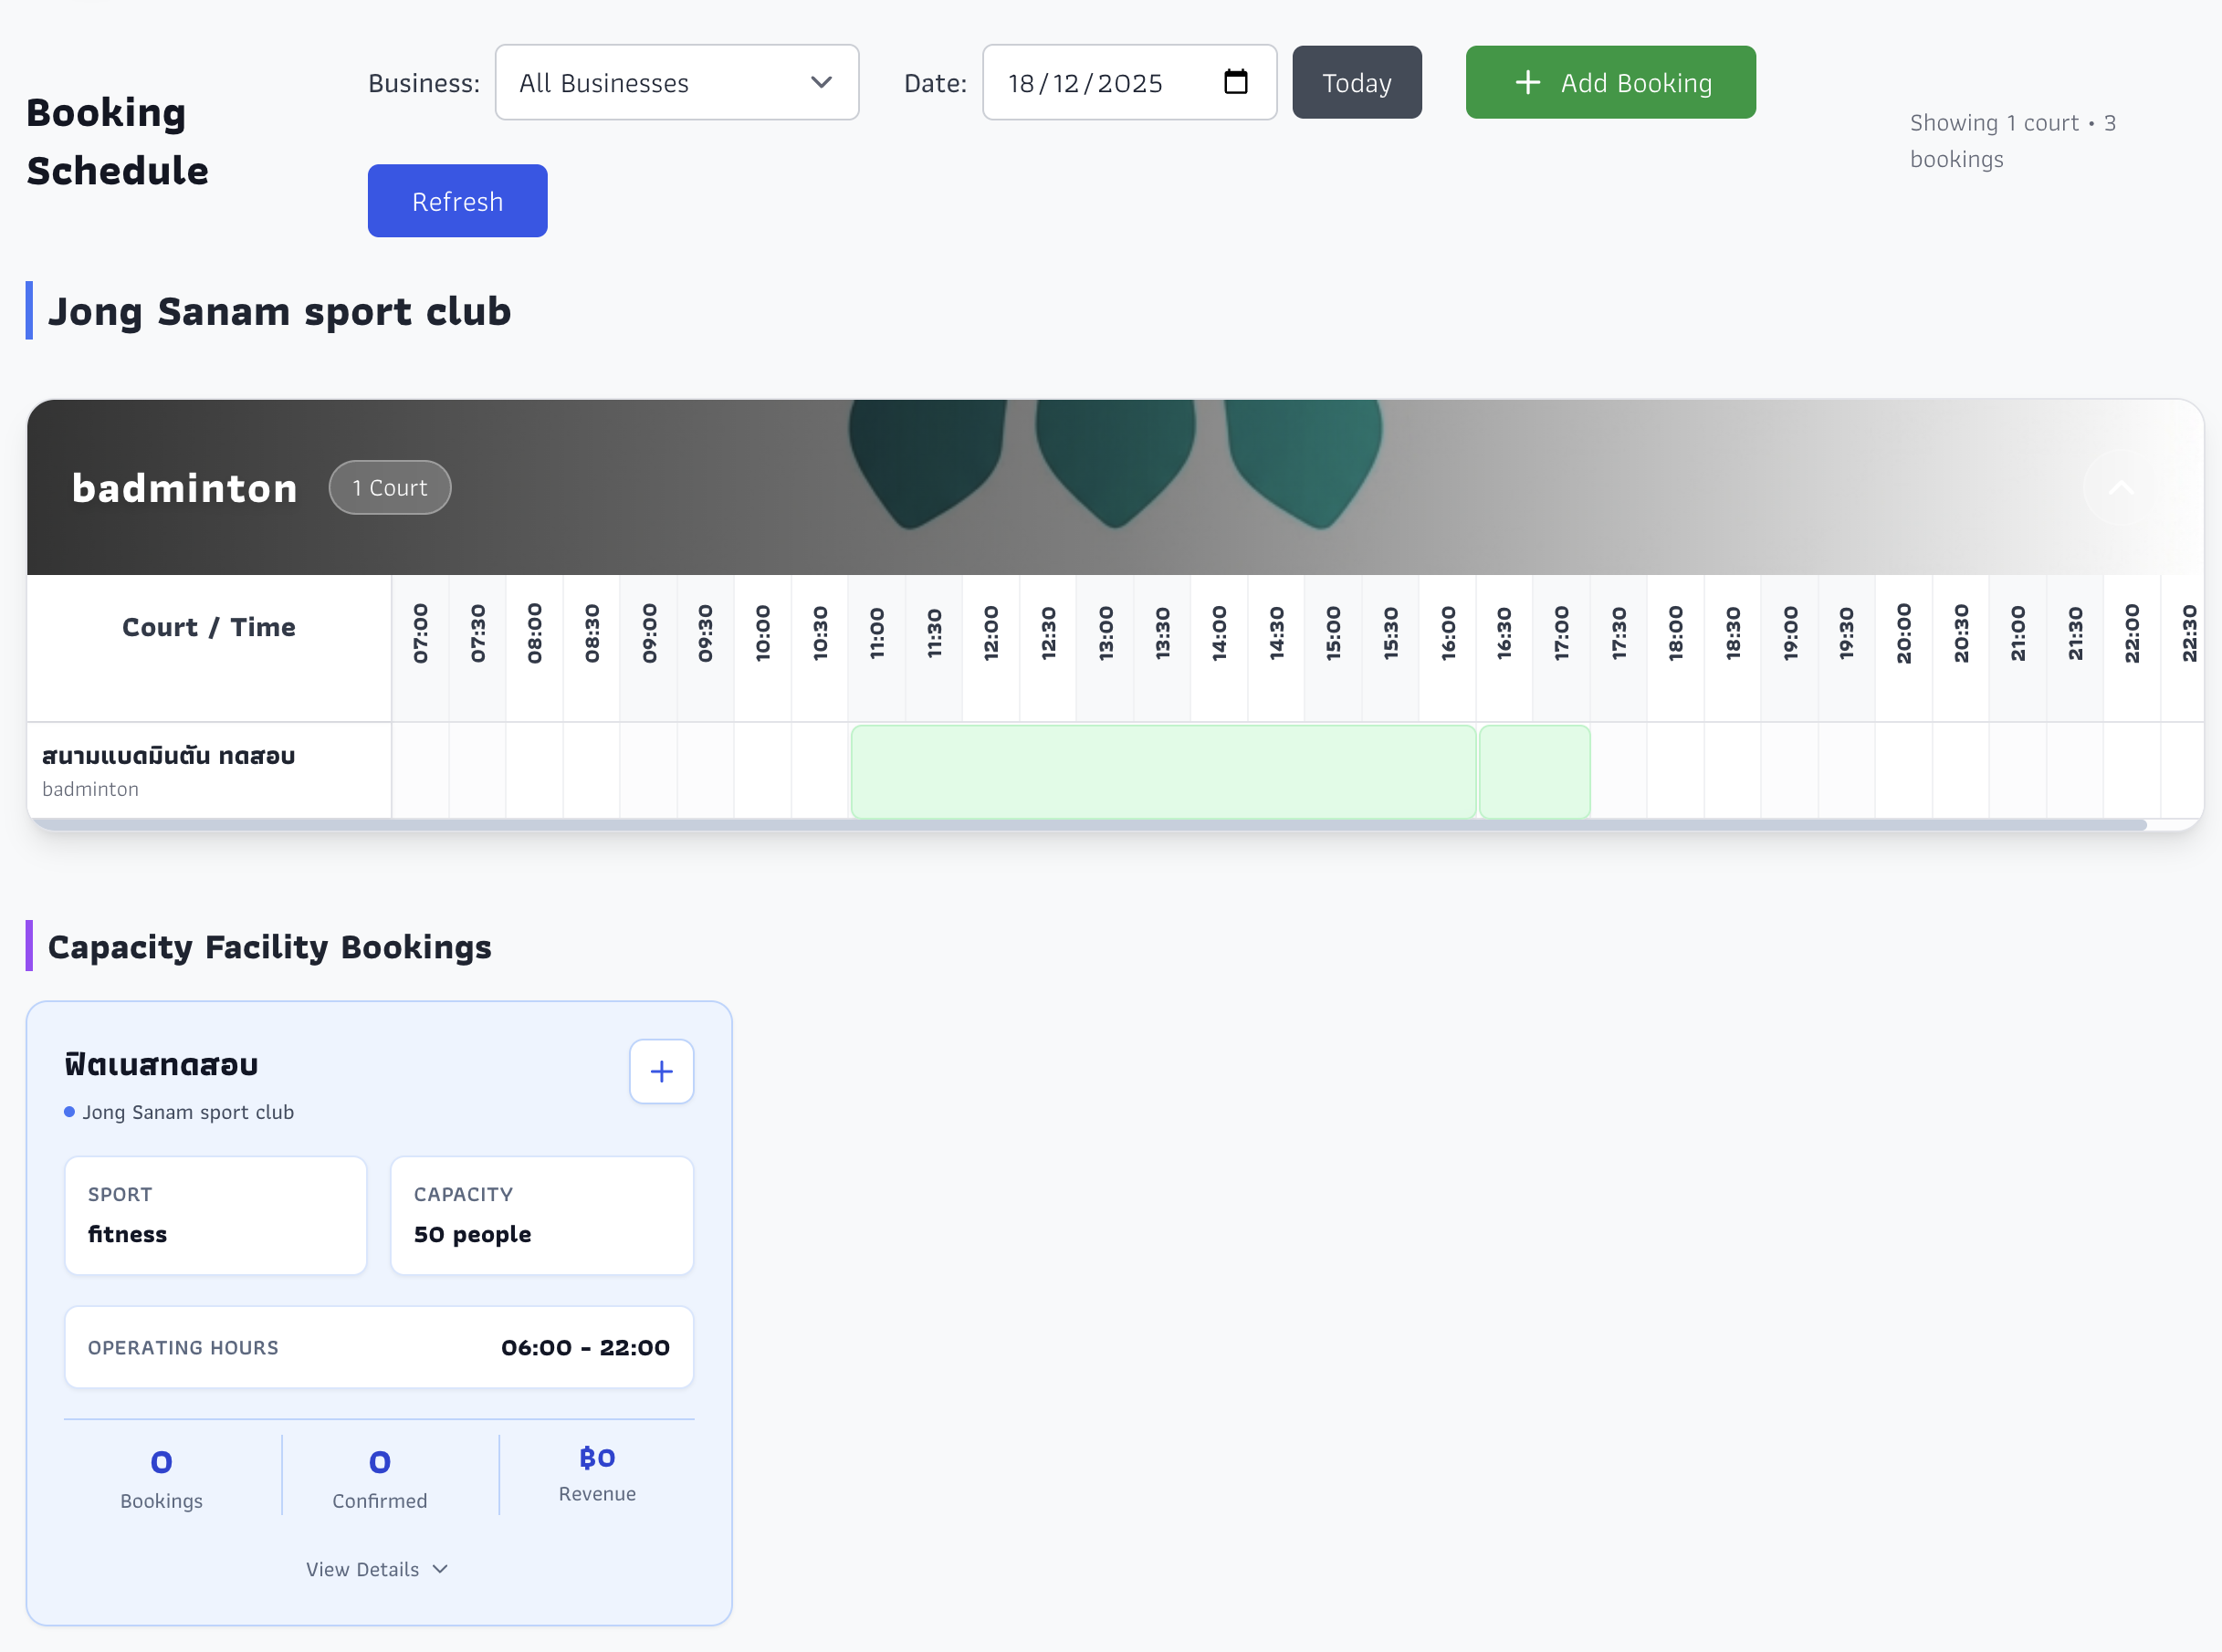Click the empty 18:00 slot in court row
The height and width of the screenshot is (1652, 2222).
click(1675, 771)
